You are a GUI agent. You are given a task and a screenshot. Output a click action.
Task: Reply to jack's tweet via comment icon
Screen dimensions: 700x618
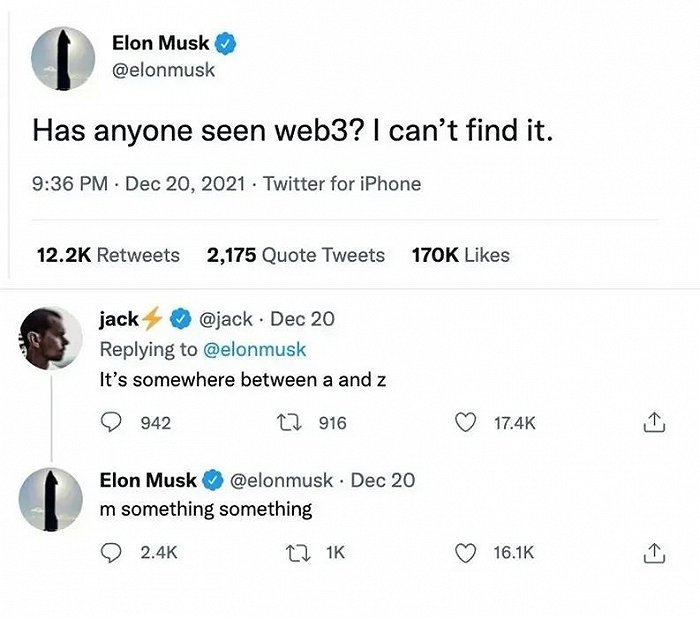[x=112, y=423]
